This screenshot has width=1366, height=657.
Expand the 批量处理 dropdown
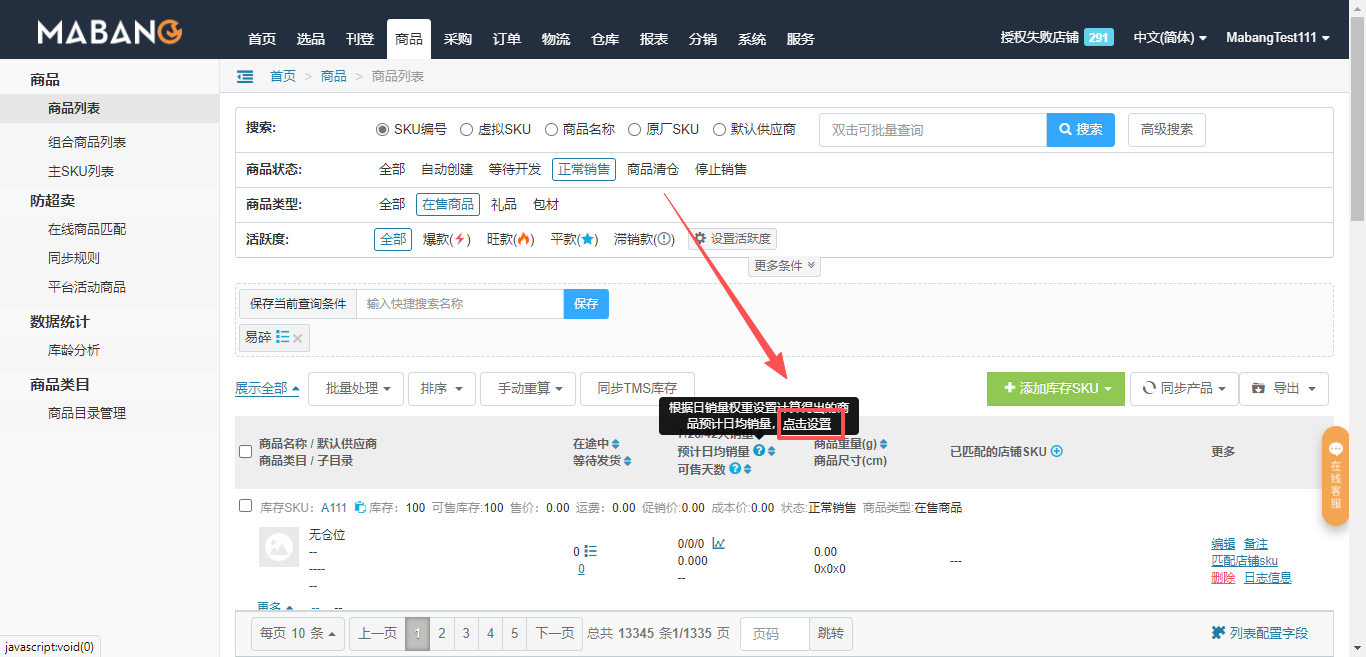(x=356, y=388)
